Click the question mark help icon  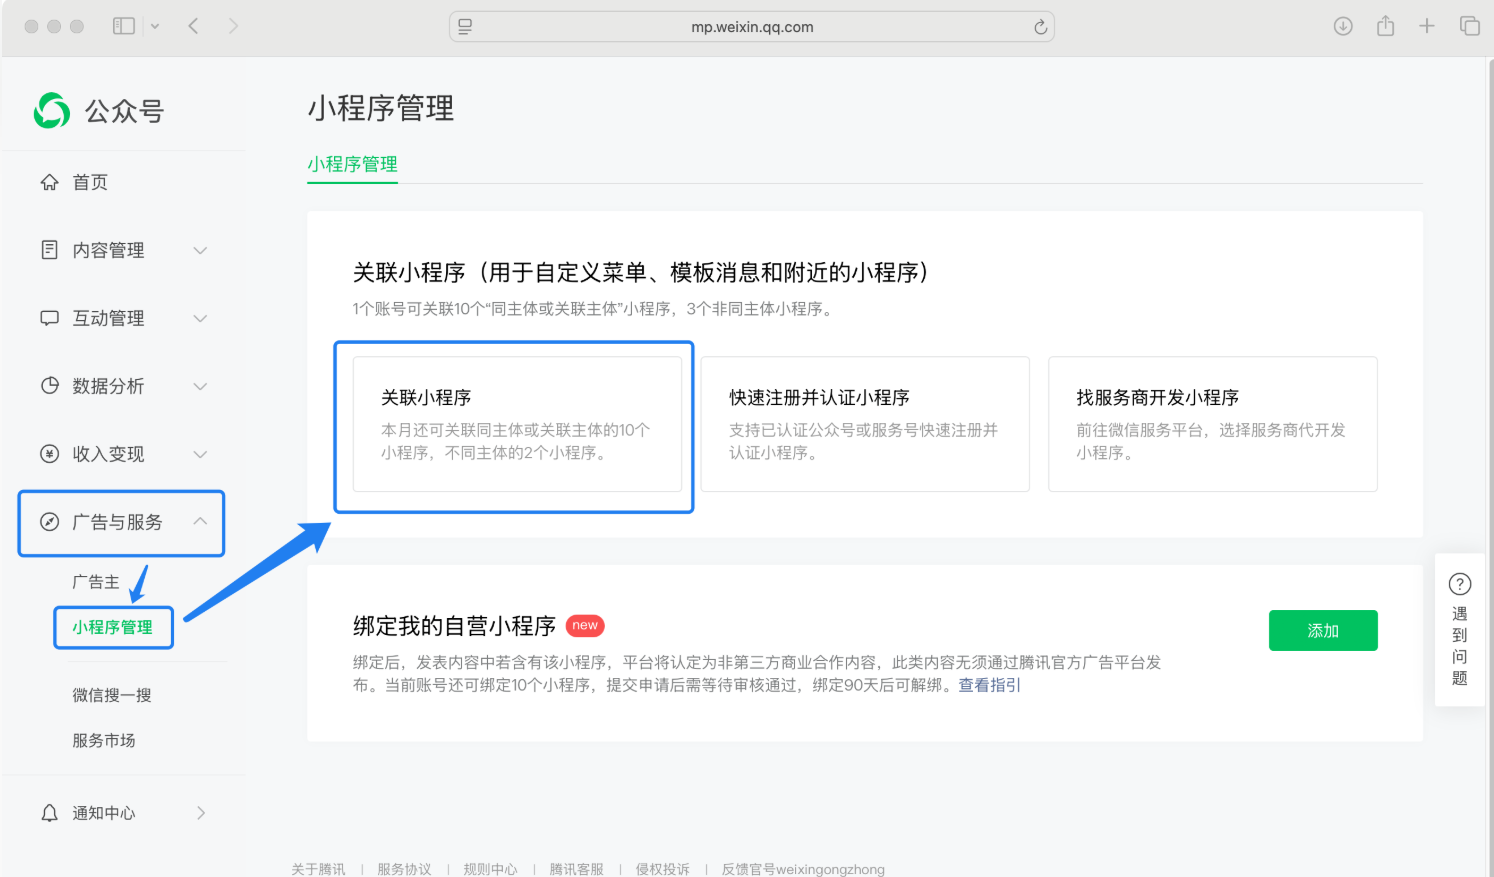(x=1460, y=584)
